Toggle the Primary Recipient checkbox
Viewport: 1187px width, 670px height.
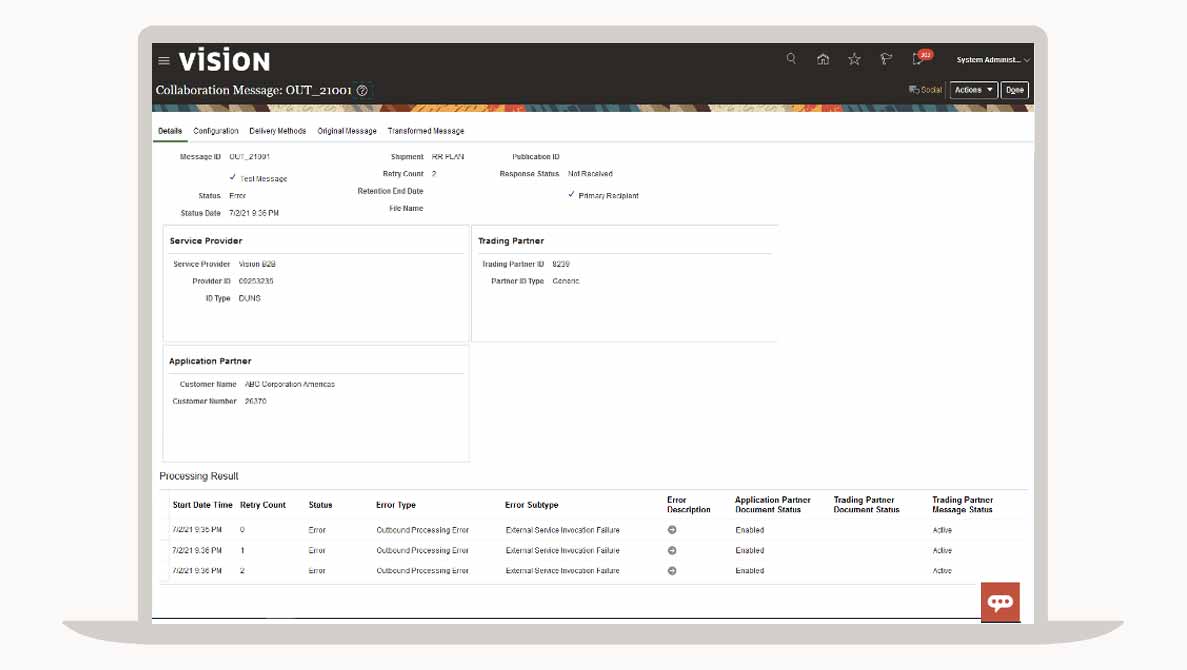[x=571, y=194]
